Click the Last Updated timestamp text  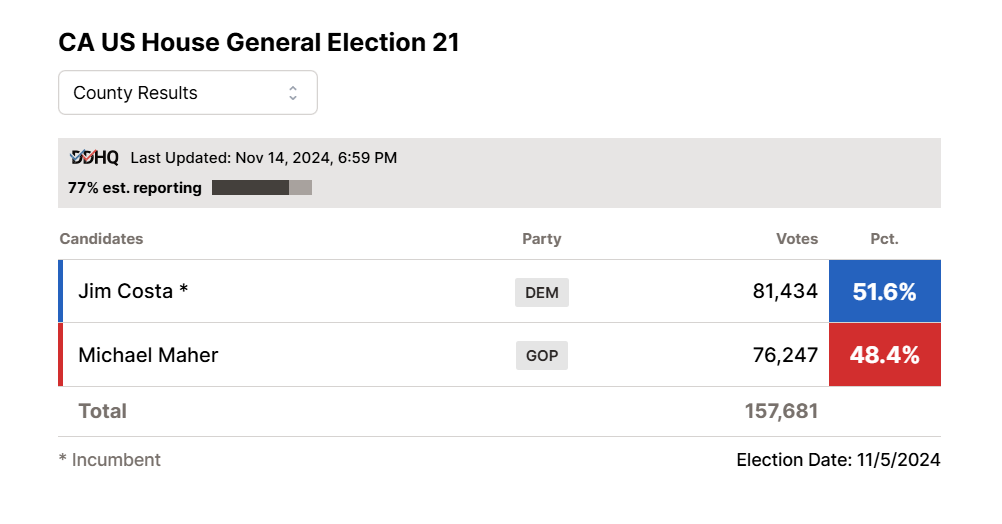264,157
